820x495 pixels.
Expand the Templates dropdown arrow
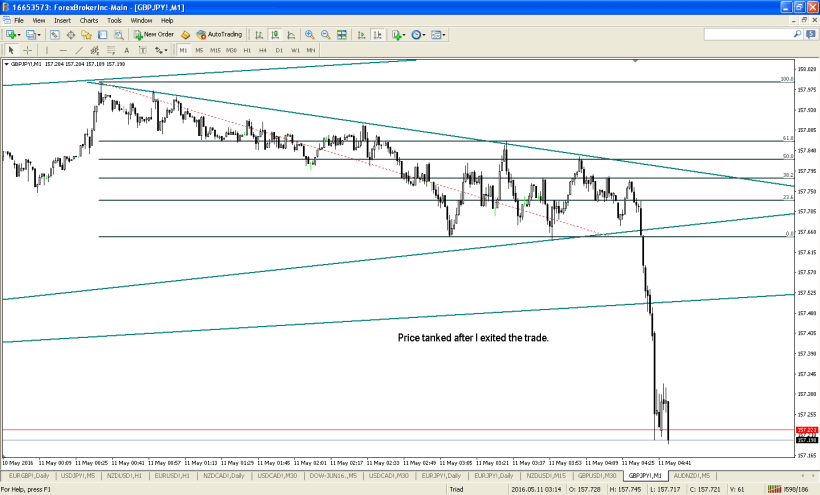pyautogui.click(x=443, y=35)
